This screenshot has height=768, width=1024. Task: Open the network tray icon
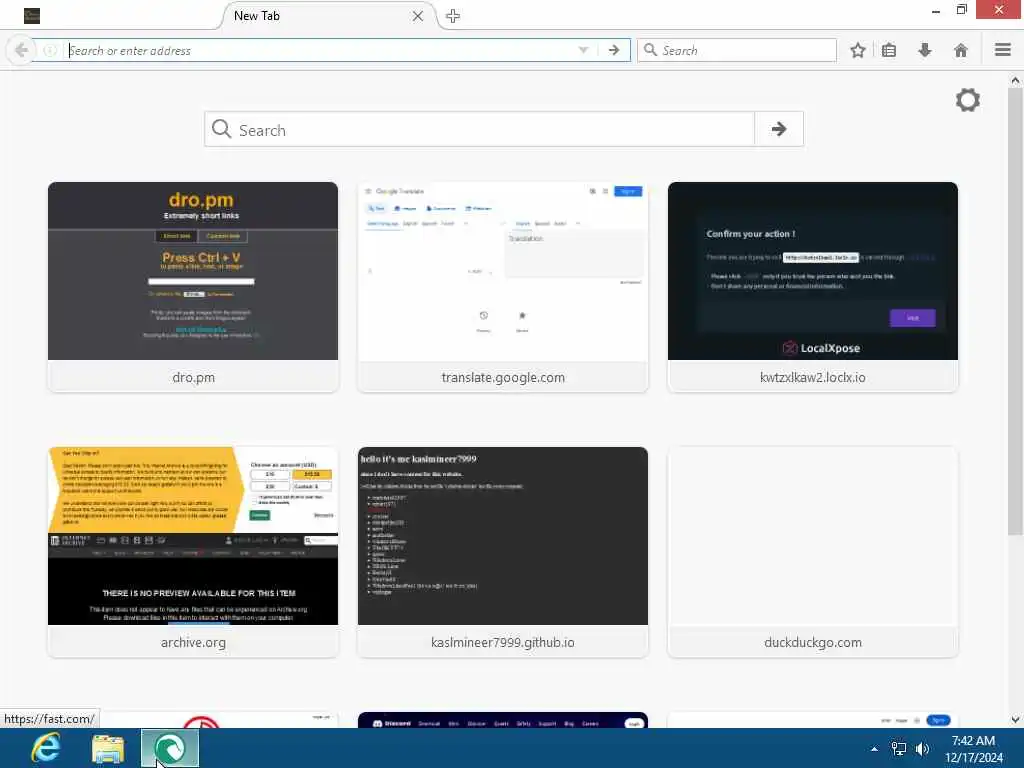point(899,749)
